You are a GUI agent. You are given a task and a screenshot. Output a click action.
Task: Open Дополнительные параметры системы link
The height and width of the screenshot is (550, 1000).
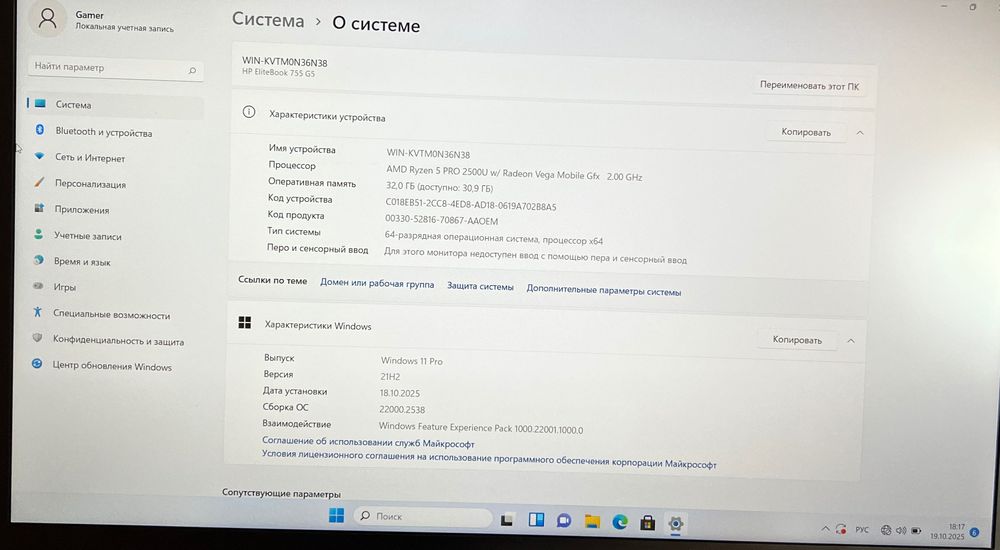(x=604, y=290)
